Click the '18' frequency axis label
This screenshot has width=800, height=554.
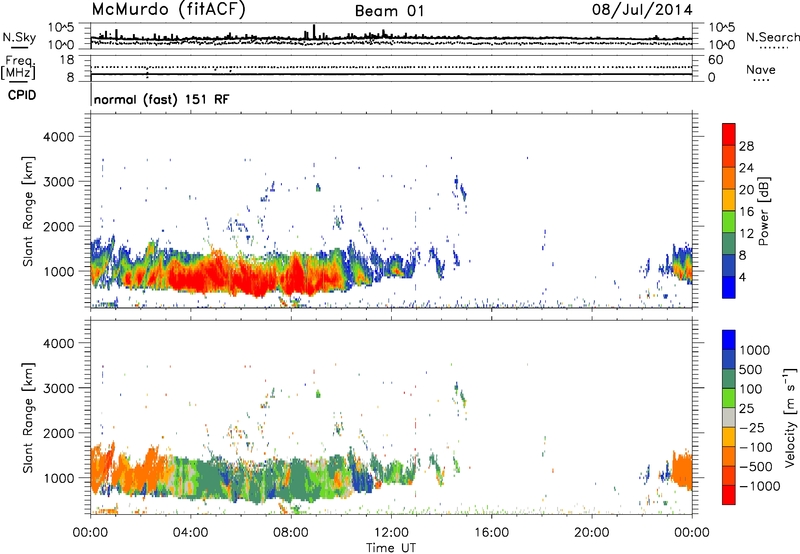(67, 60)
